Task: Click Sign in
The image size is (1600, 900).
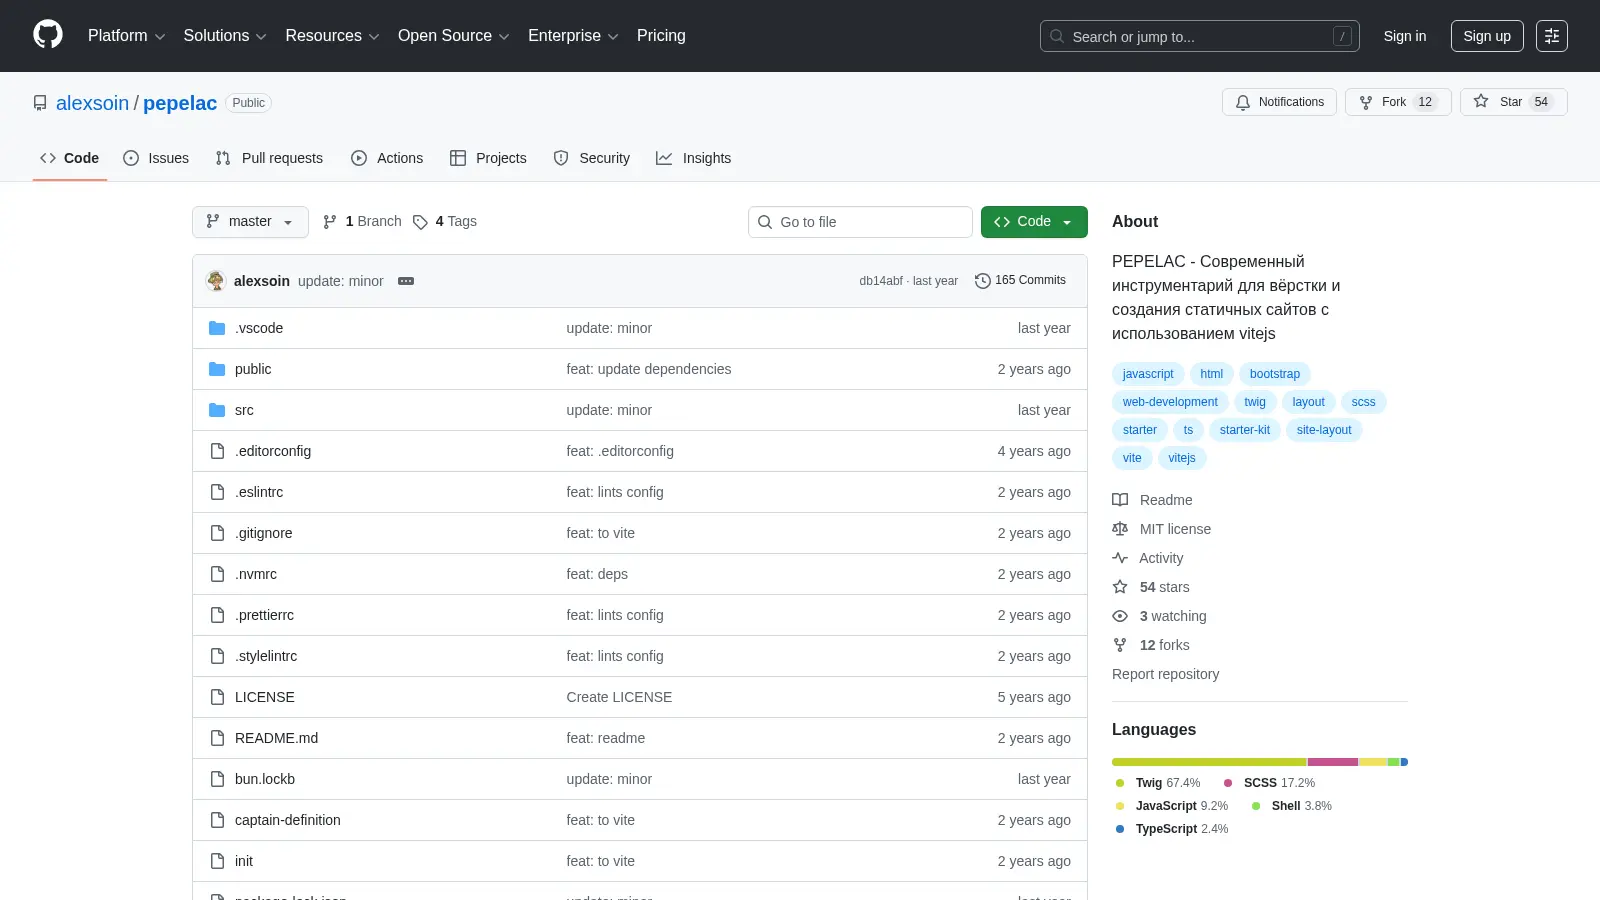Action: click(1405, 36)
